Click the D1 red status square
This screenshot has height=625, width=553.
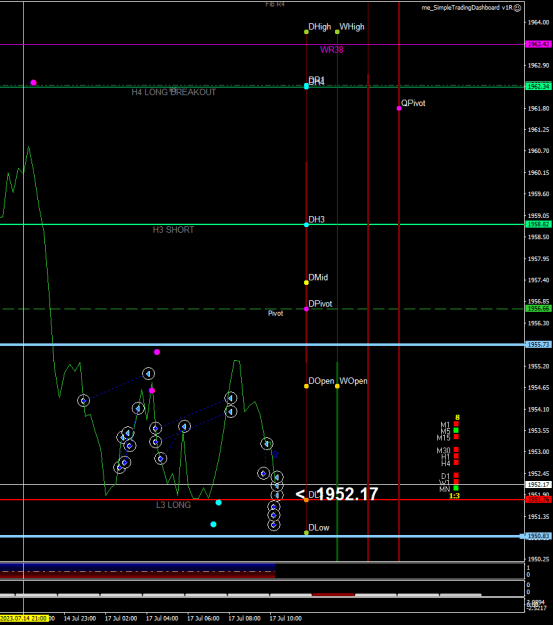point(456,476)
